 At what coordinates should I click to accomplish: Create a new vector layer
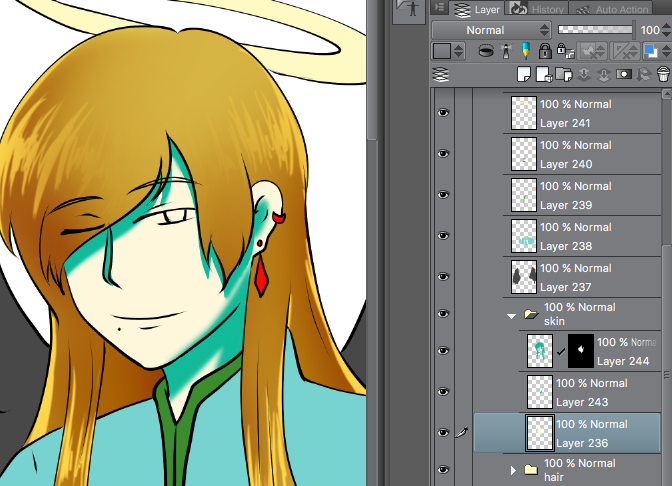pyautogui.click(x=544, y=75)
